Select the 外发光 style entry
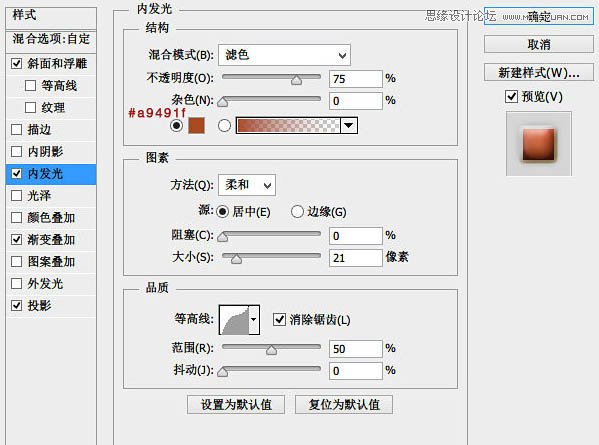599x445 pixels. tap(51, 284)
